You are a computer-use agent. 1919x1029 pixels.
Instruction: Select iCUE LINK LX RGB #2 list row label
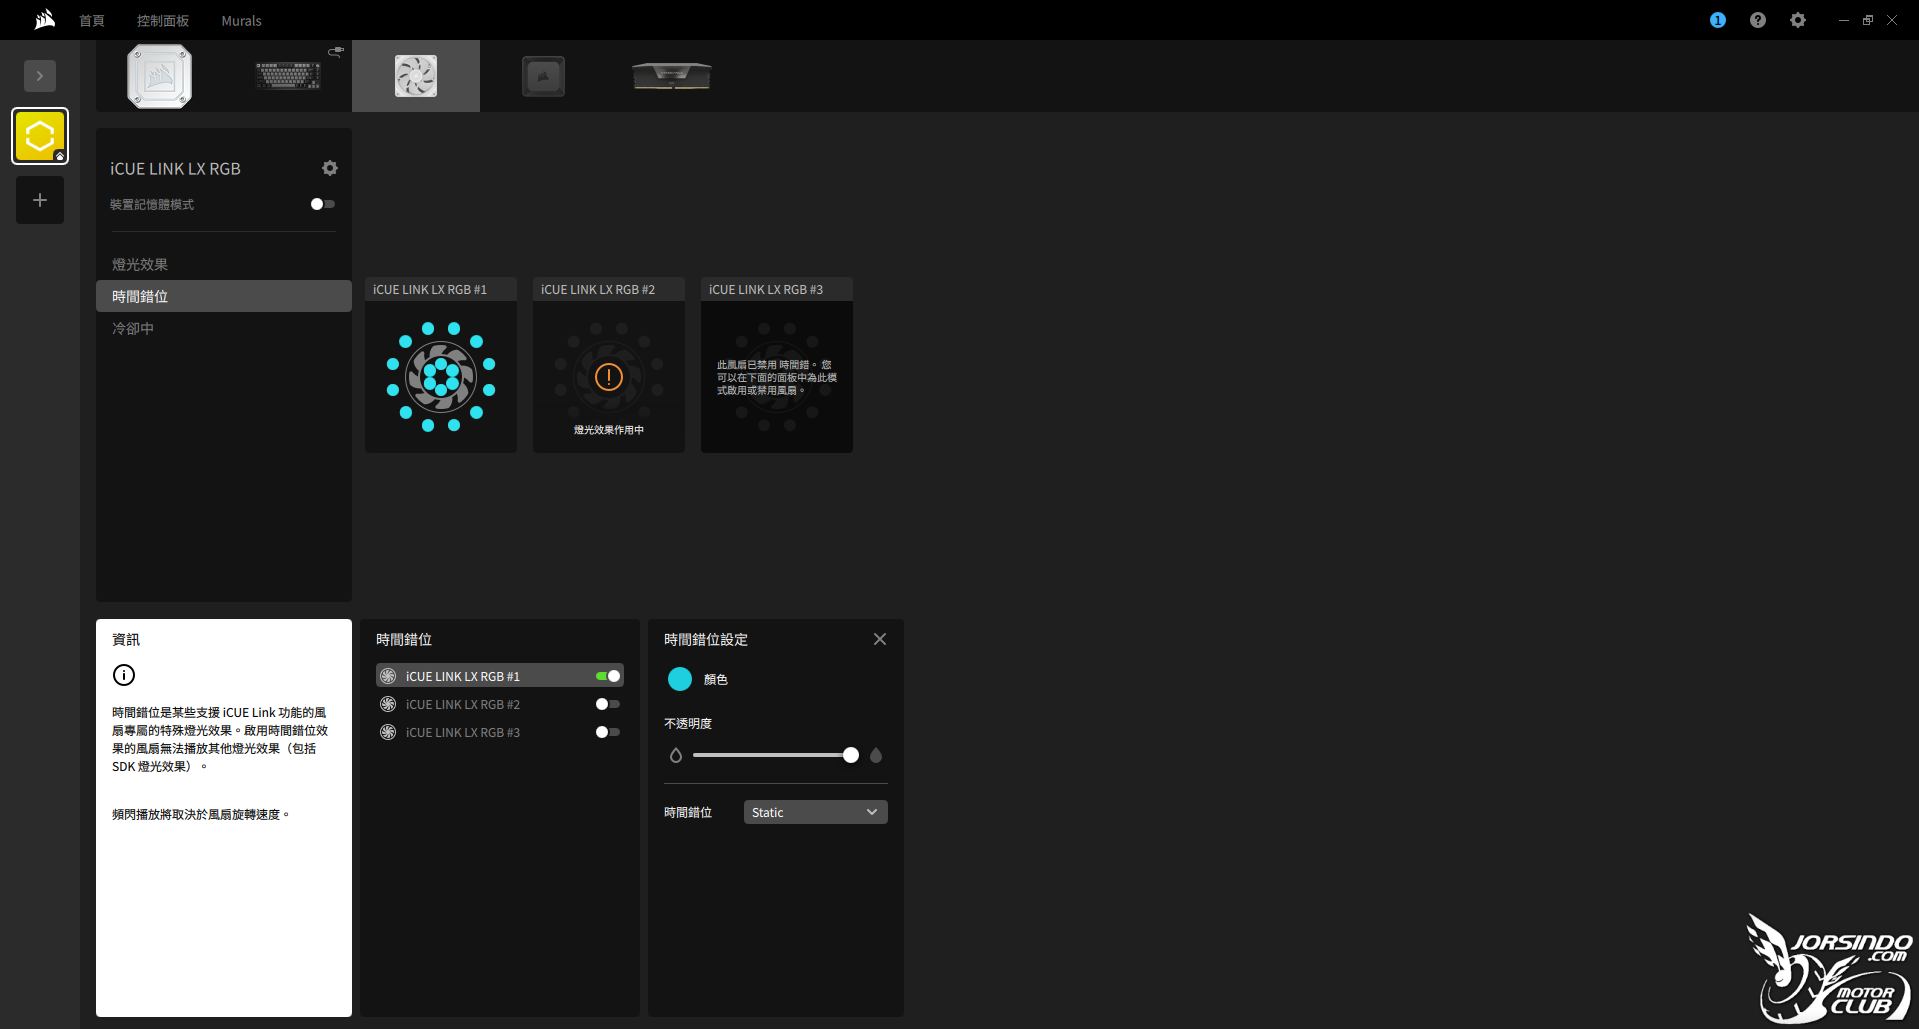[463, 705]
